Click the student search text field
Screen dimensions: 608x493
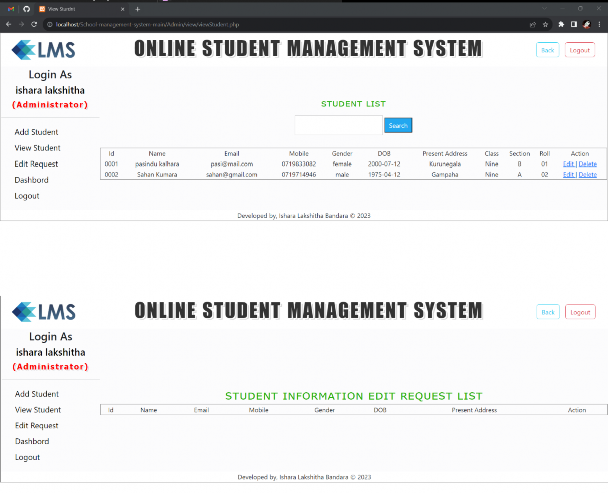pos(338,125)
